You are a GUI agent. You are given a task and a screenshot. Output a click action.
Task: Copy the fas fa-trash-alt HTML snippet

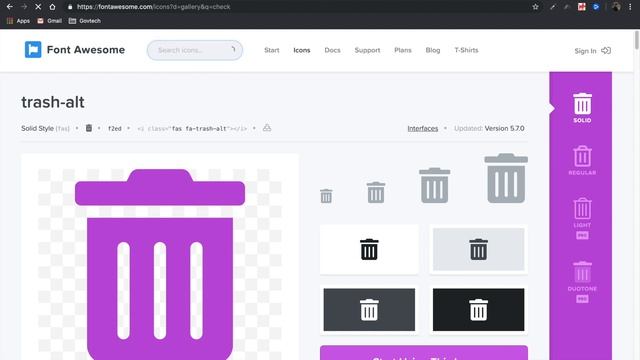click(192, 129)
